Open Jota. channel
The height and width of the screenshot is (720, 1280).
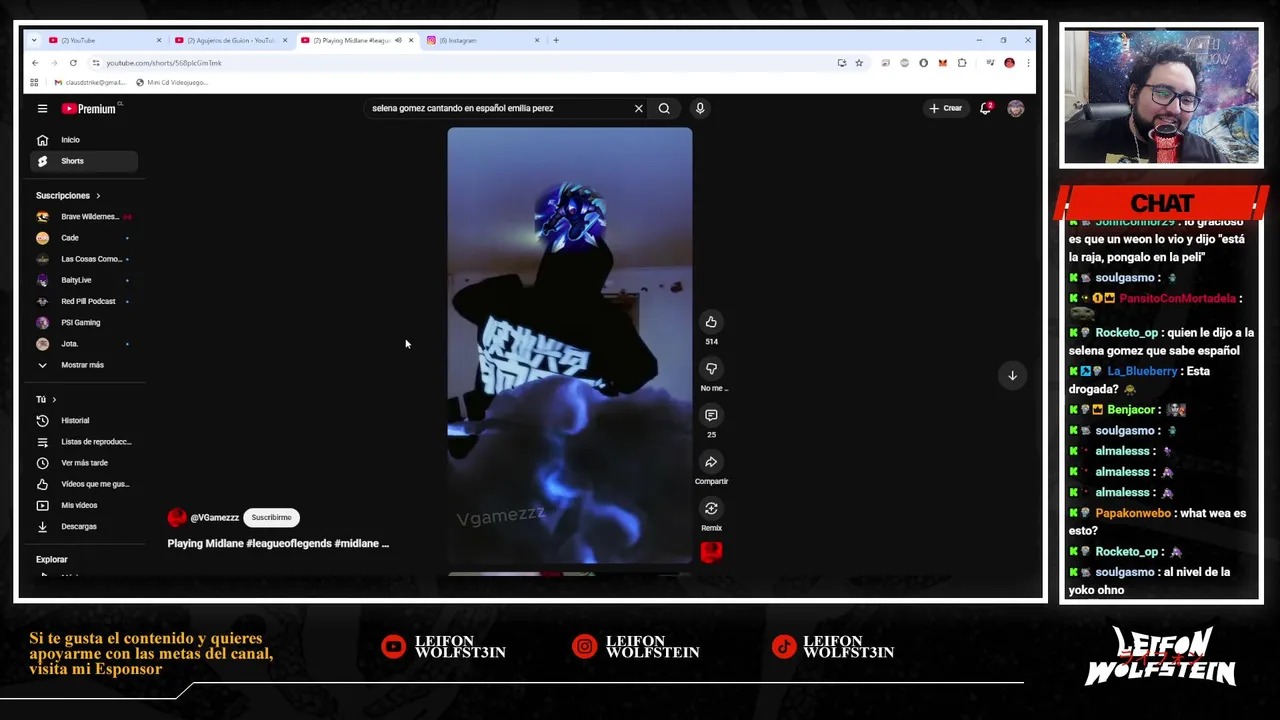(84, 344)
